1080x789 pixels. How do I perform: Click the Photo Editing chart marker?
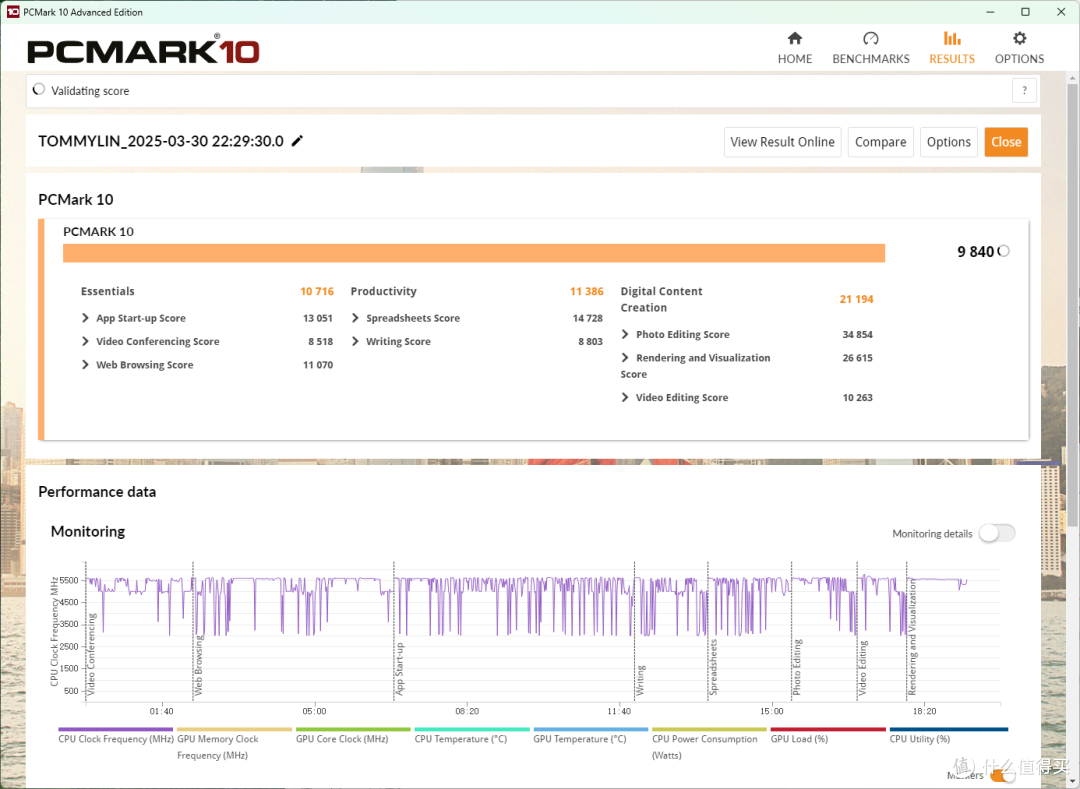(x=797, y=667)
